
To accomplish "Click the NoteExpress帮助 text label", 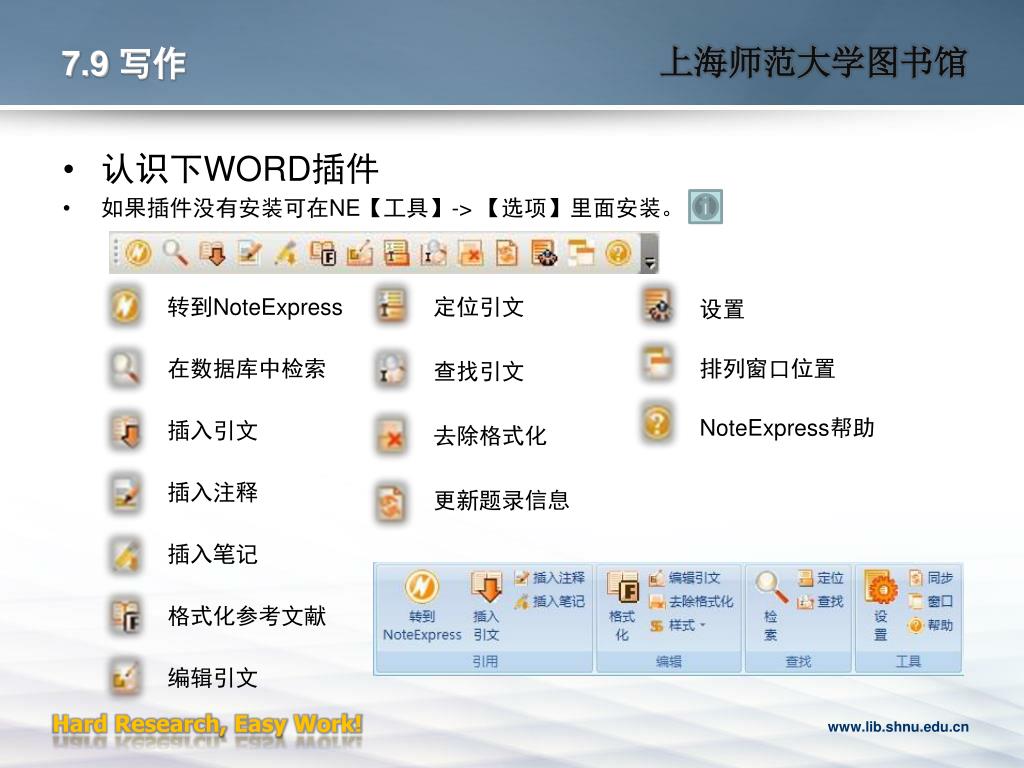I will 787,428.
